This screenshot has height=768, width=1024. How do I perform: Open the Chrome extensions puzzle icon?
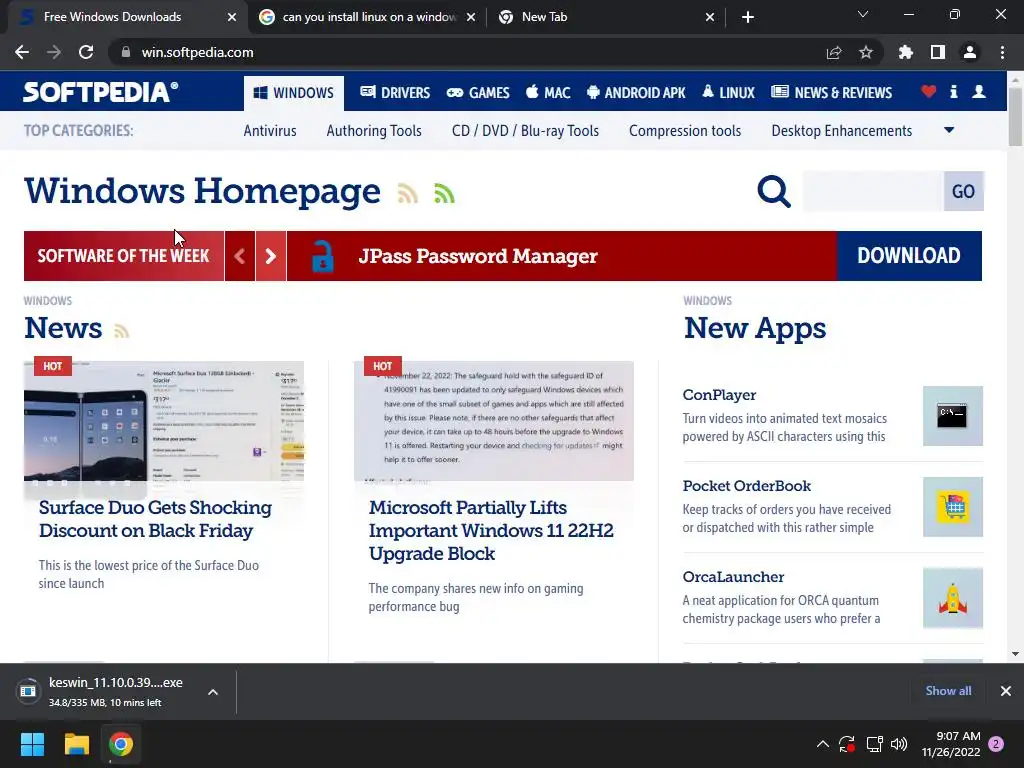[906, 52]
